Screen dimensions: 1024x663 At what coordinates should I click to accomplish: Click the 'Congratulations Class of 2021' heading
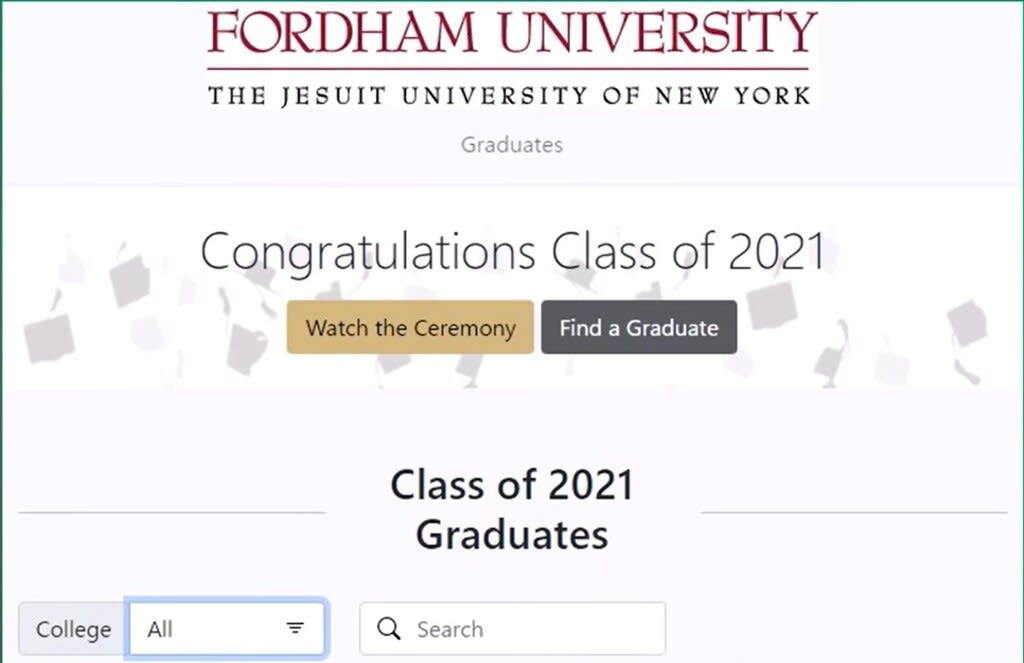point(512,252)
